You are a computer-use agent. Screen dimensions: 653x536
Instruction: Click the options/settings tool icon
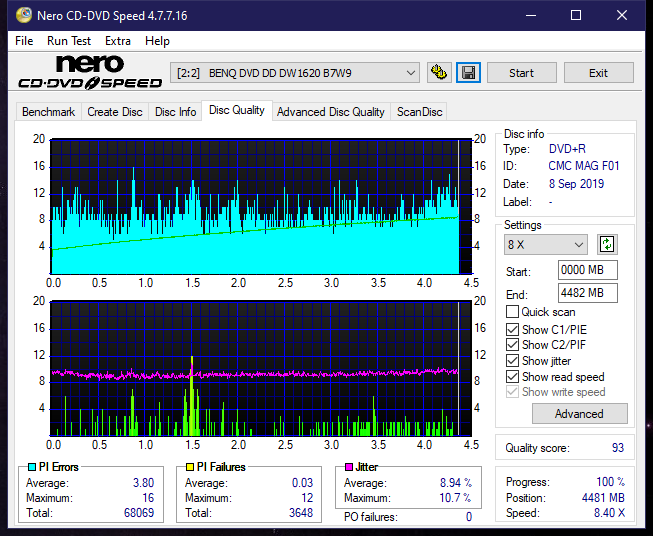[x=439, y=73]
